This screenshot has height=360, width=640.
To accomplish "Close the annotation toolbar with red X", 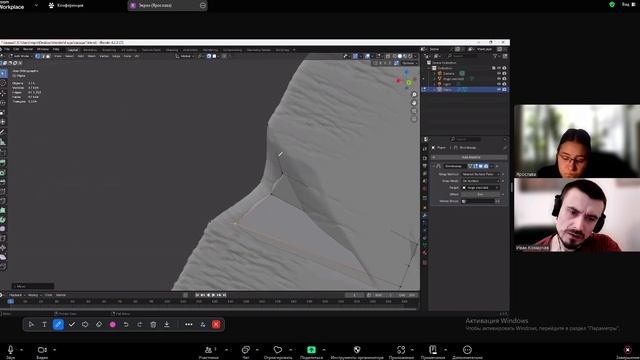I will [x=216, y=324].
